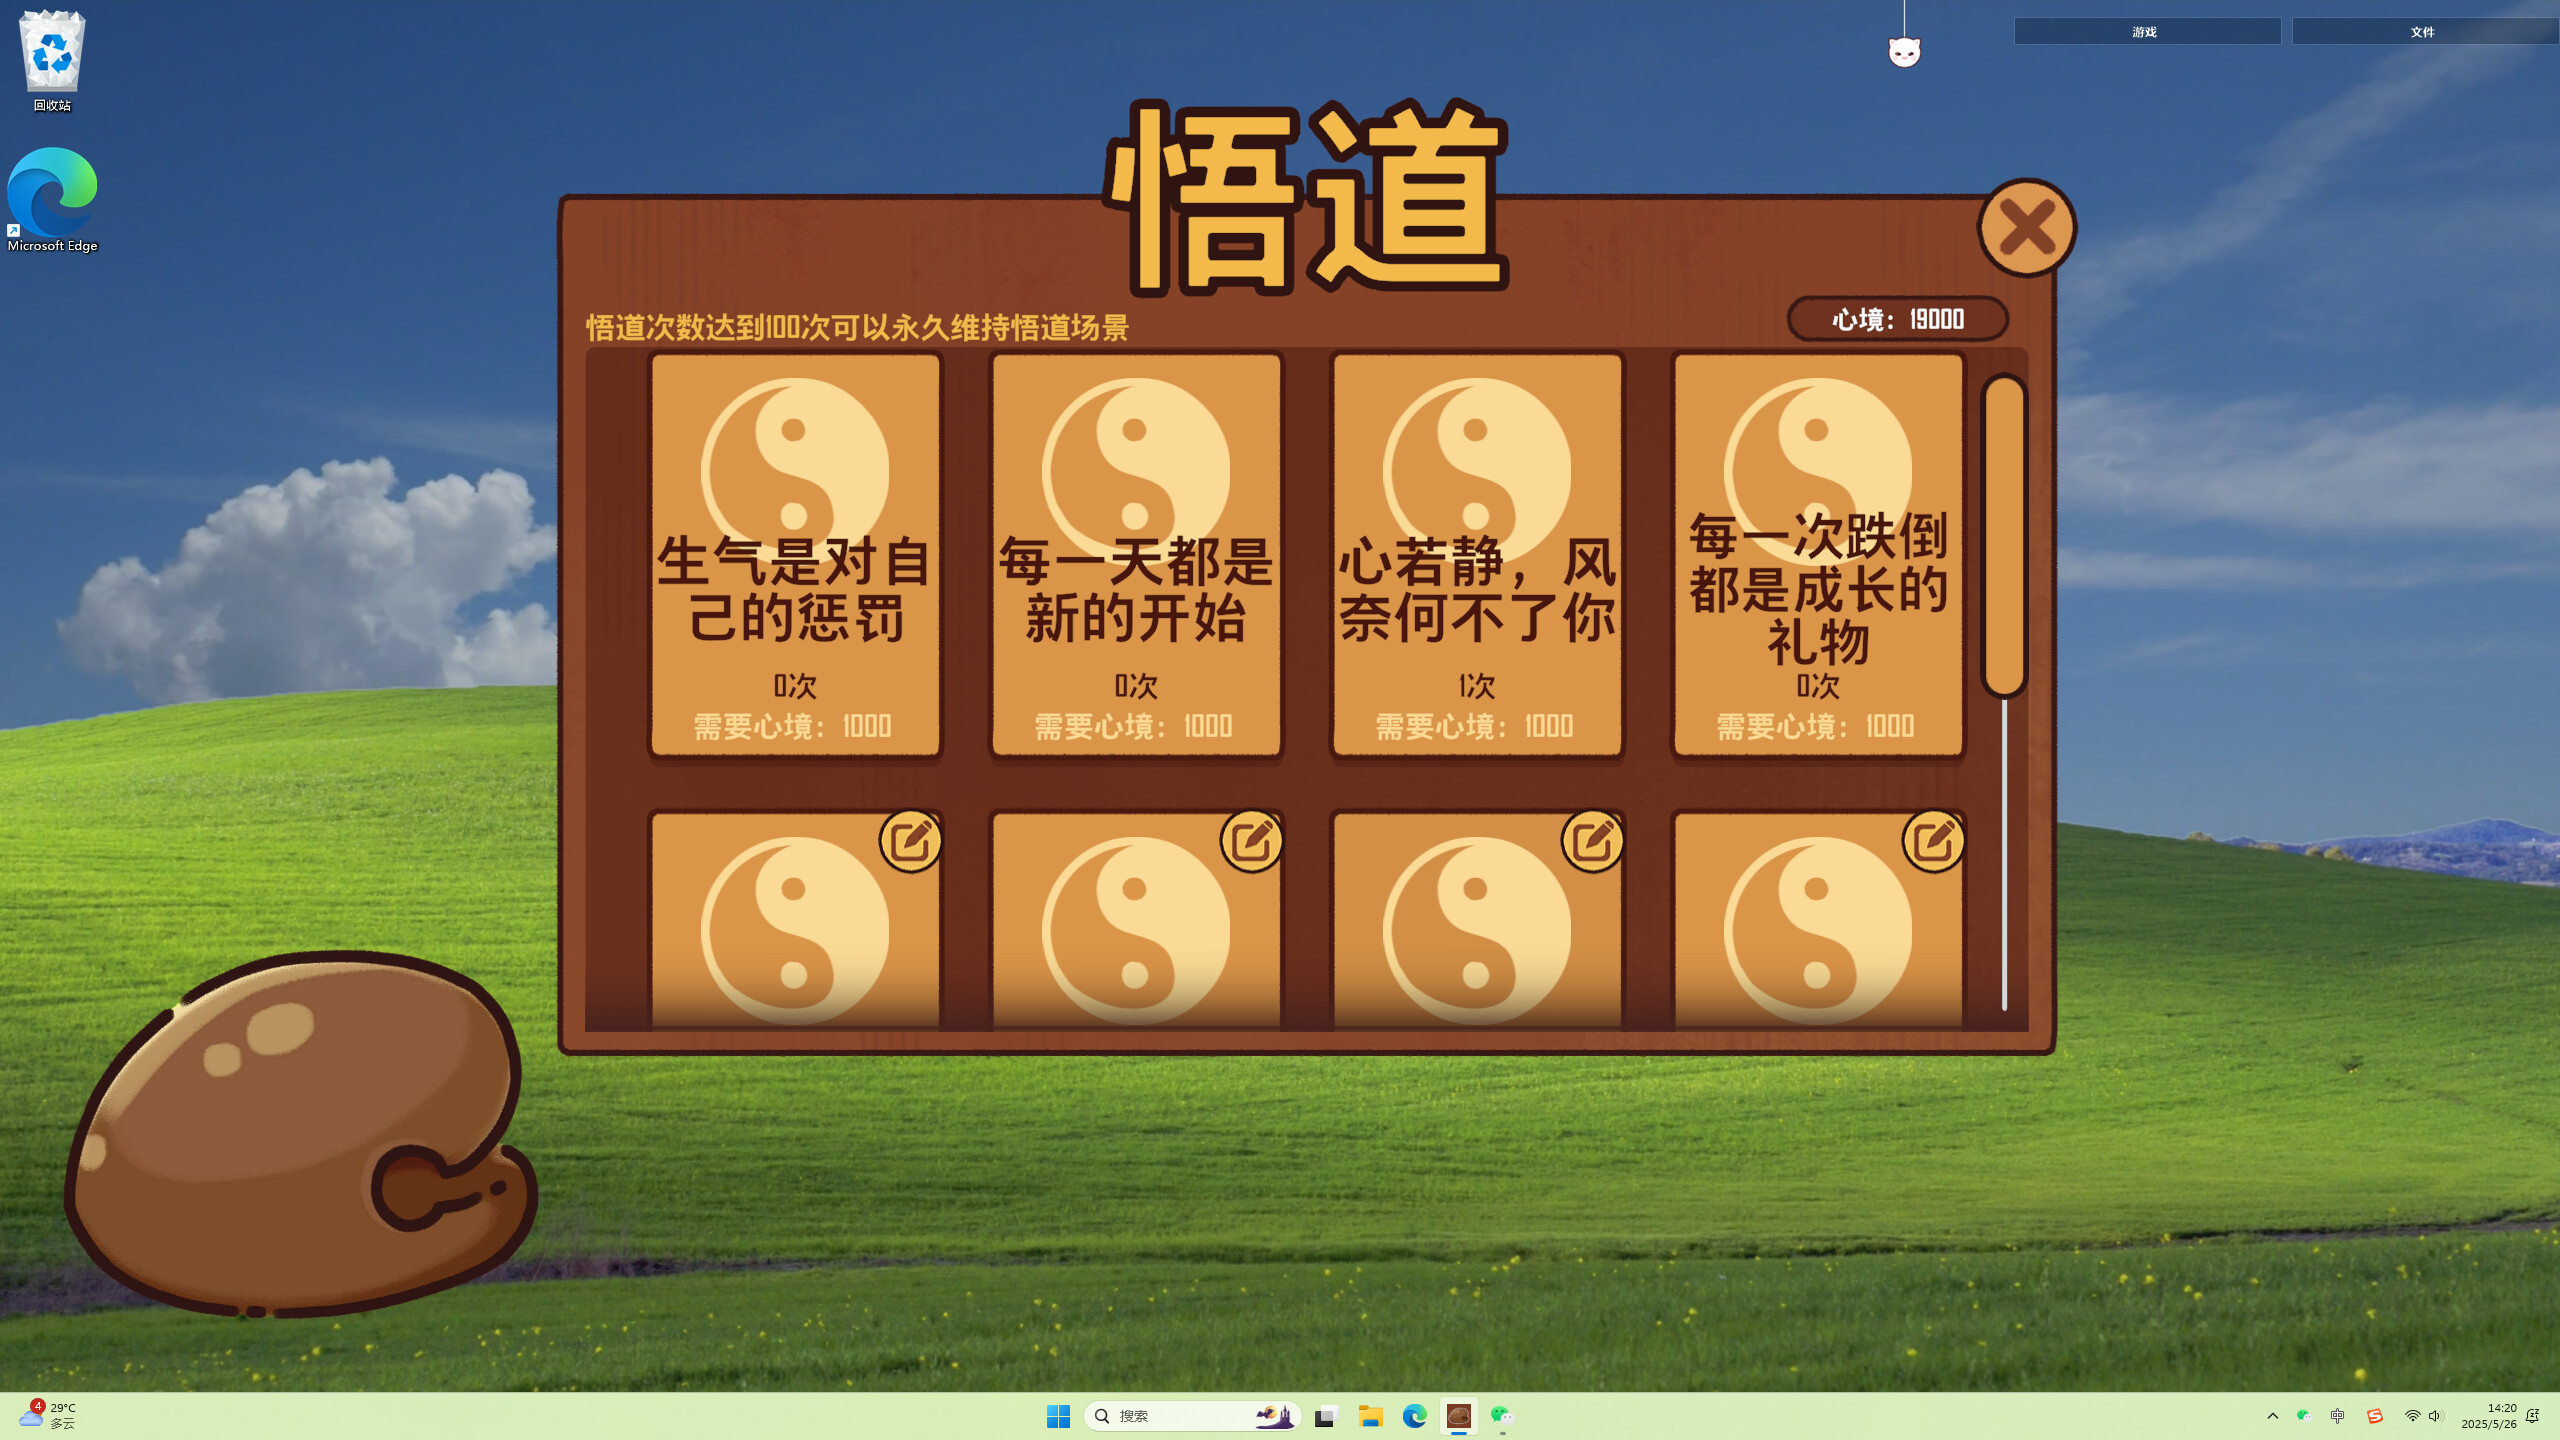
Task: Launch WeChat from the taskbar
Action: tap(1502, 1416)
